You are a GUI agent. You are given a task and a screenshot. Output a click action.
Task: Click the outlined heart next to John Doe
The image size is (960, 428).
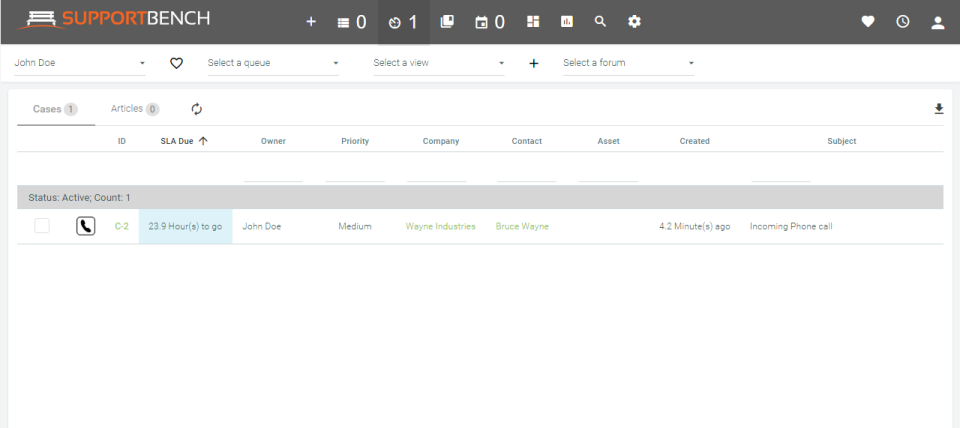coord(176,63)
